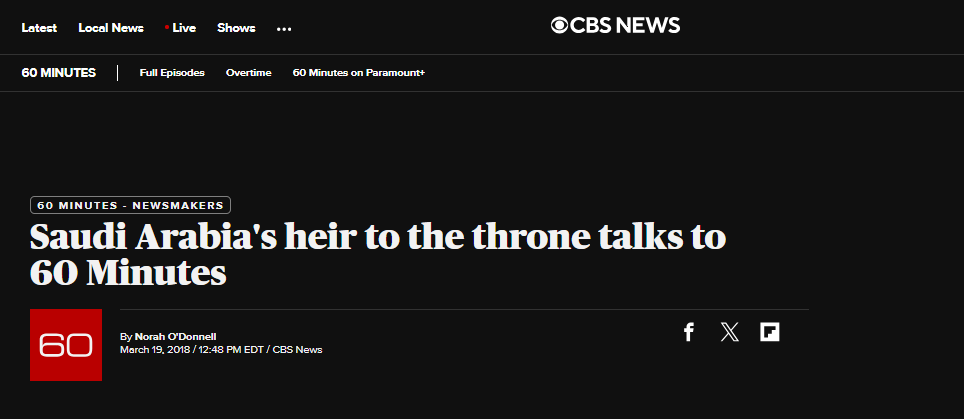Open 60 Minutes on Paramount+ link
This screenshot has width=964, height=419.
point(359,73)
